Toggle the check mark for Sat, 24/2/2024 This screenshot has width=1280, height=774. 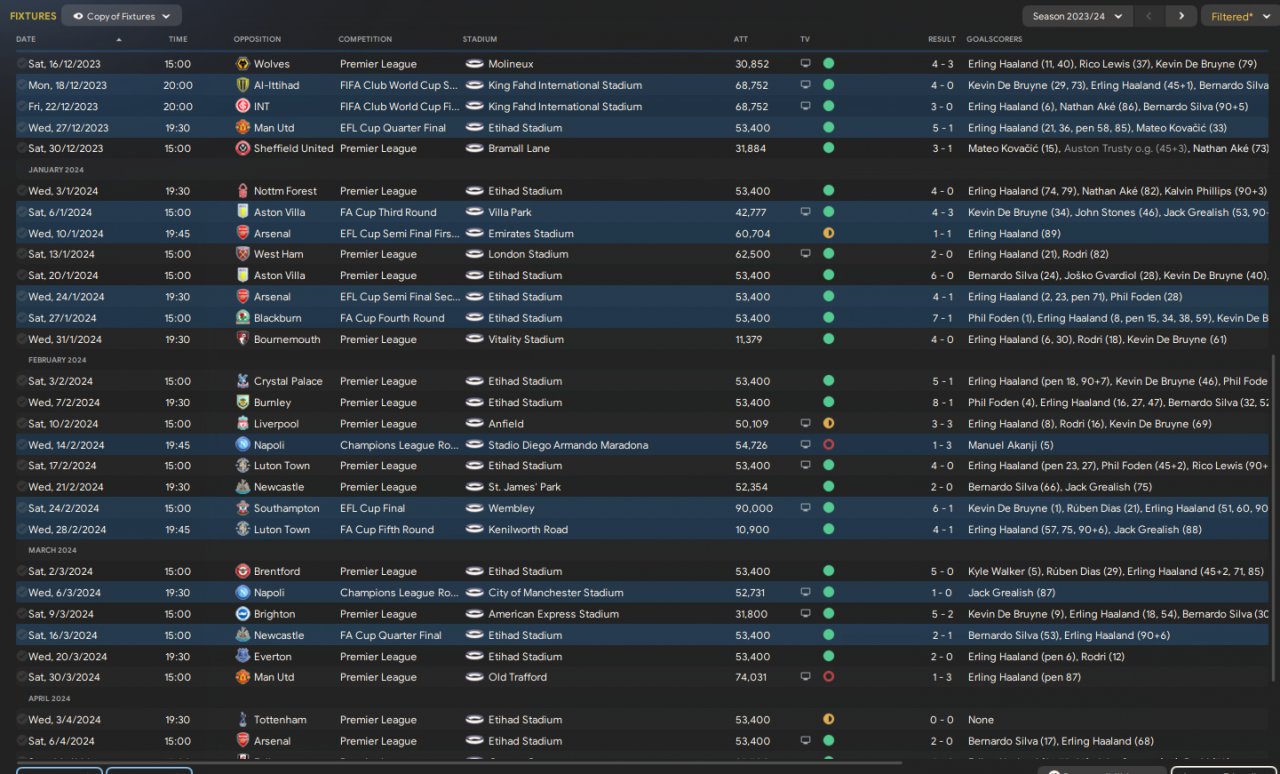tap(22, 508)
